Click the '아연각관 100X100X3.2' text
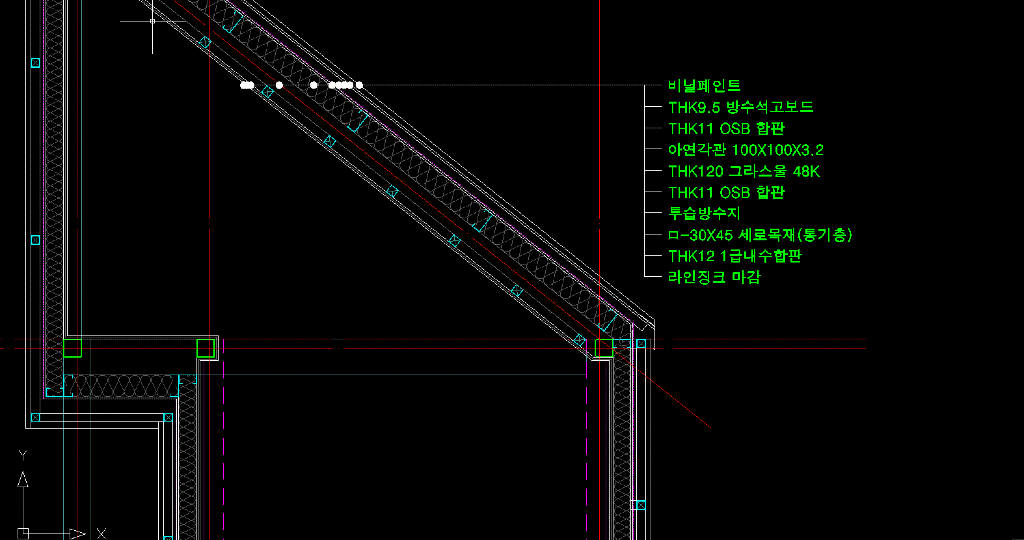 [x=746, y=150]
